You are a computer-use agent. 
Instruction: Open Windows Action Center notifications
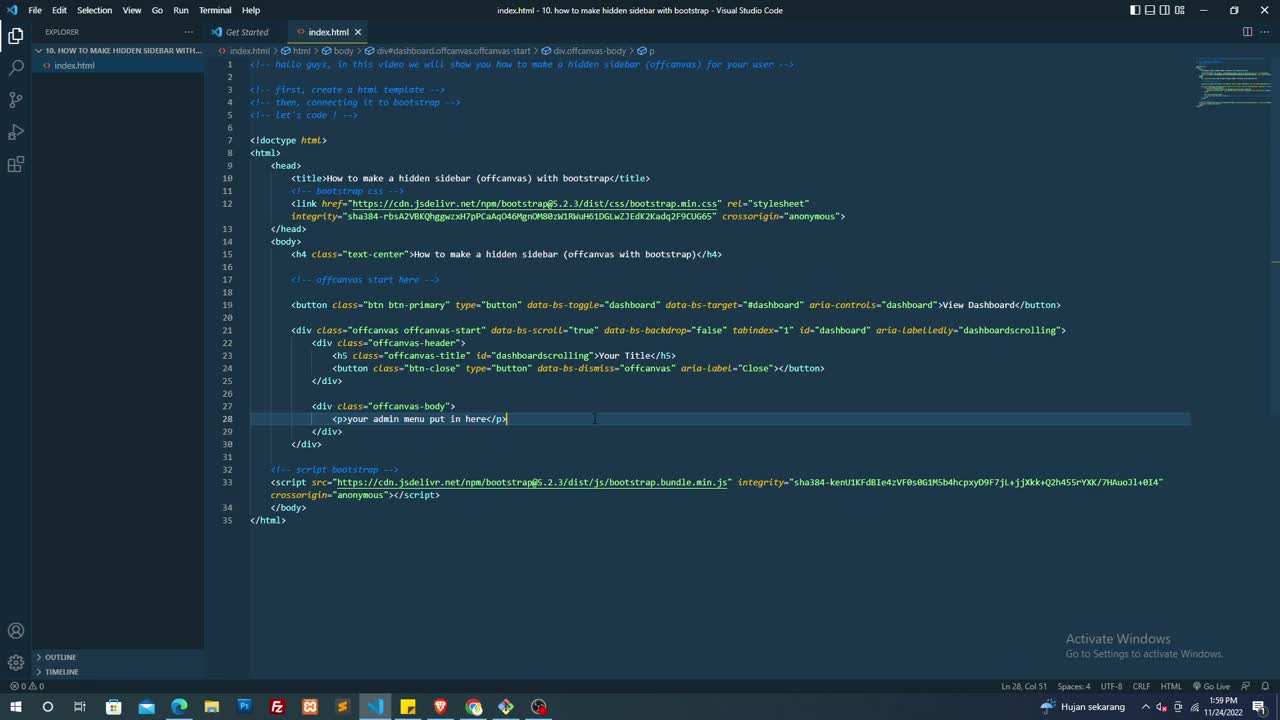coord(1260,707)
